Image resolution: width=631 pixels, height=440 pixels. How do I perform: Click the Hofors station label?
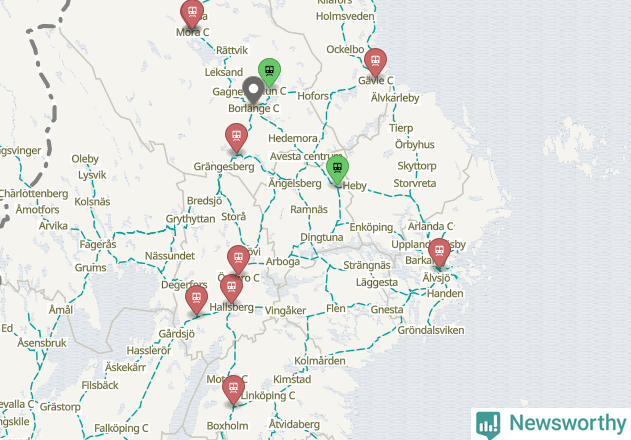(x=313, y=96)
